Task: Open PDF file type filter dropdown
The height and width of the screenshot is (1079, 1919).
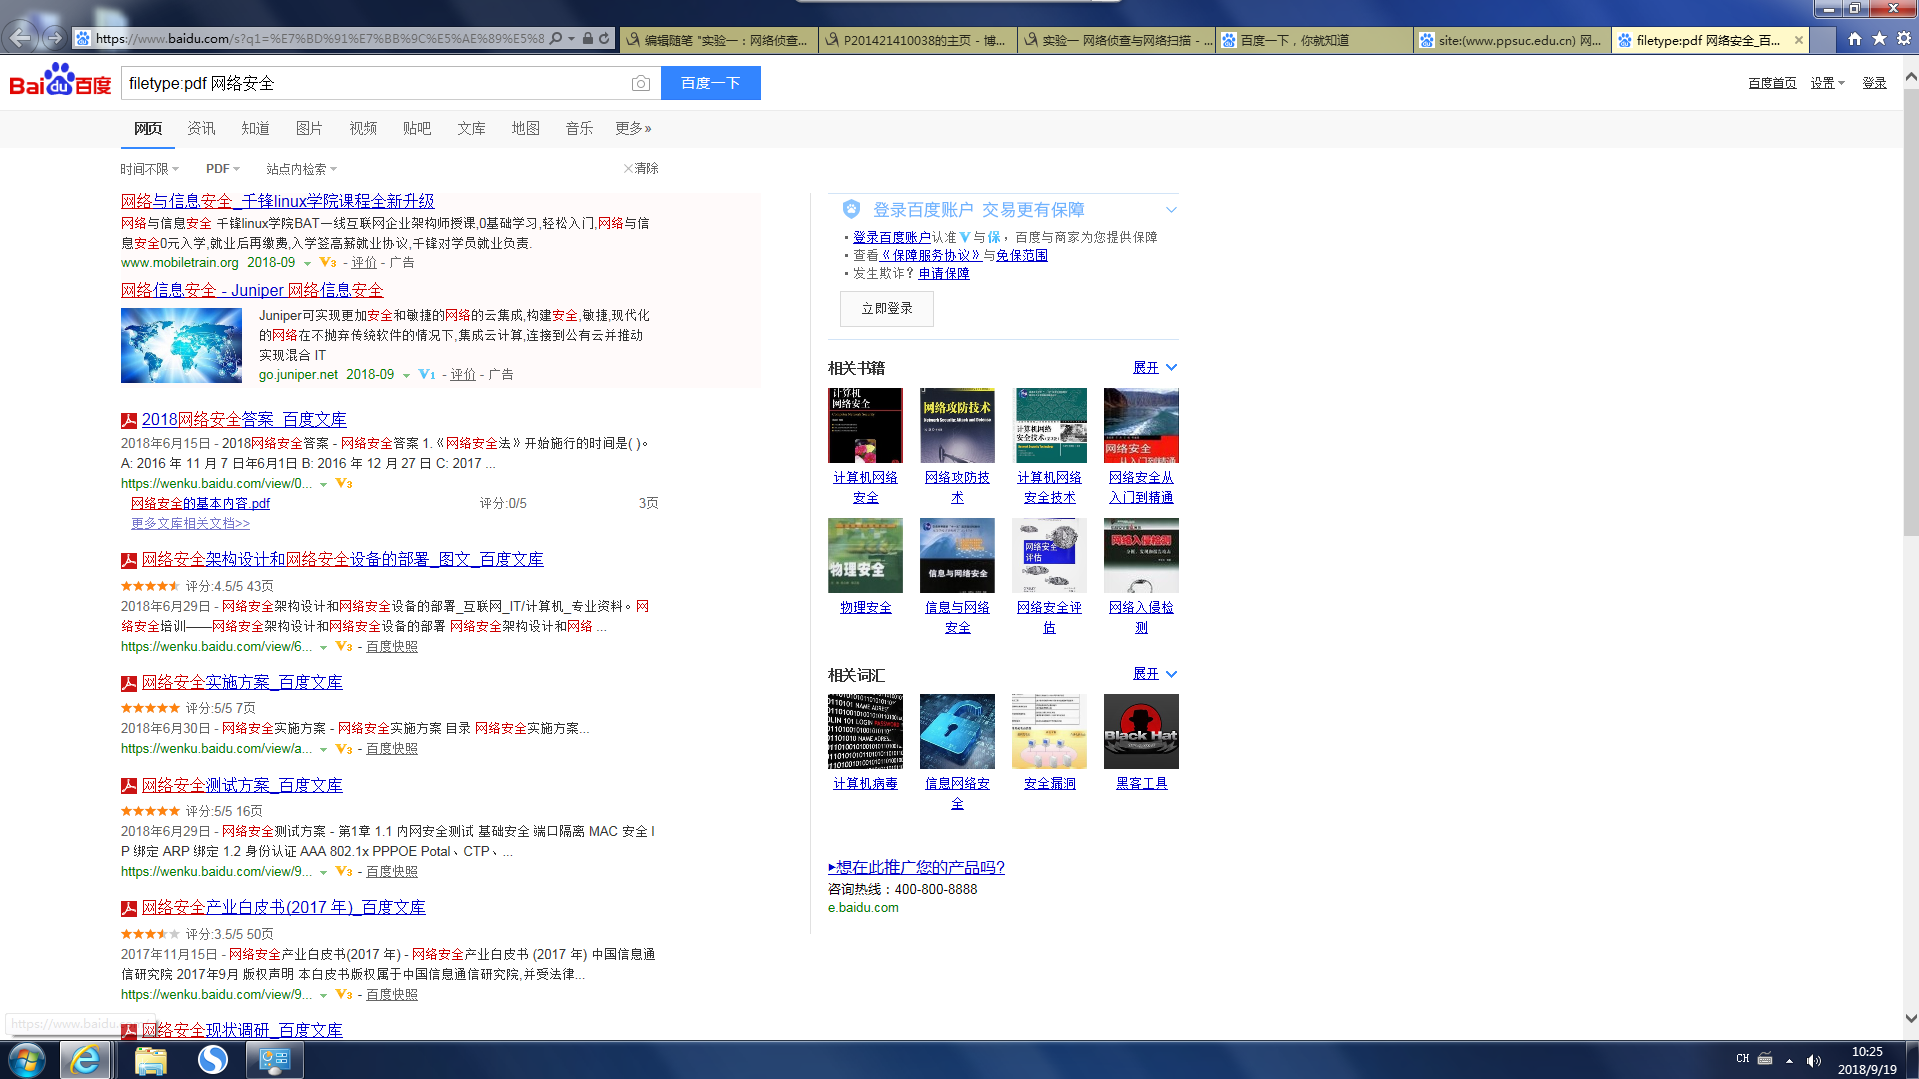Action: coord(223,169)
